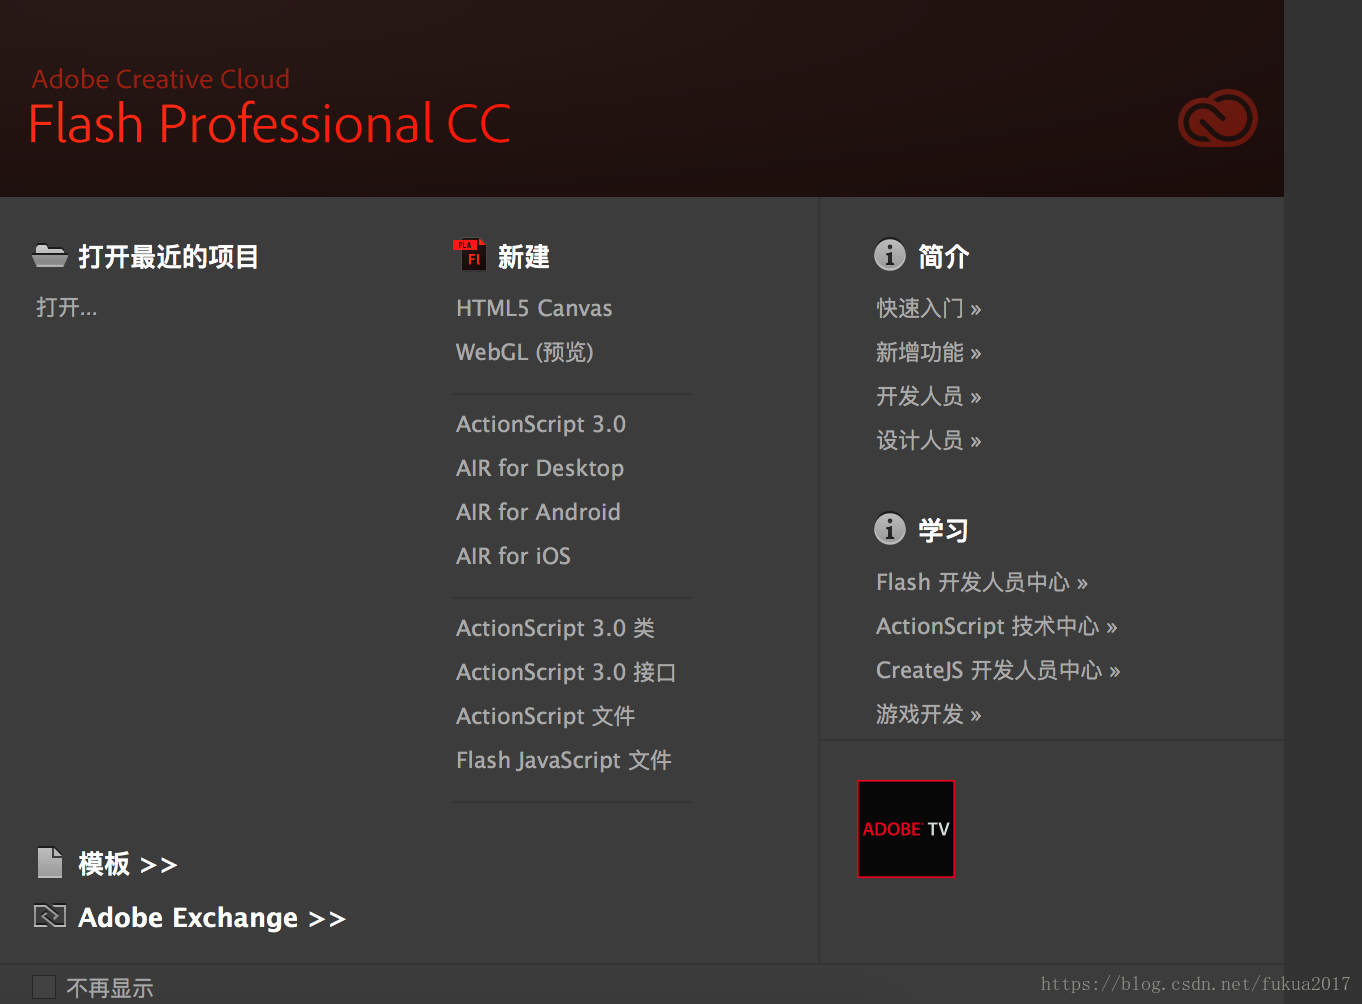Expand Adobe Exchange >>
Viewport: 1362px width, 1004px height.
pos(212,917)
